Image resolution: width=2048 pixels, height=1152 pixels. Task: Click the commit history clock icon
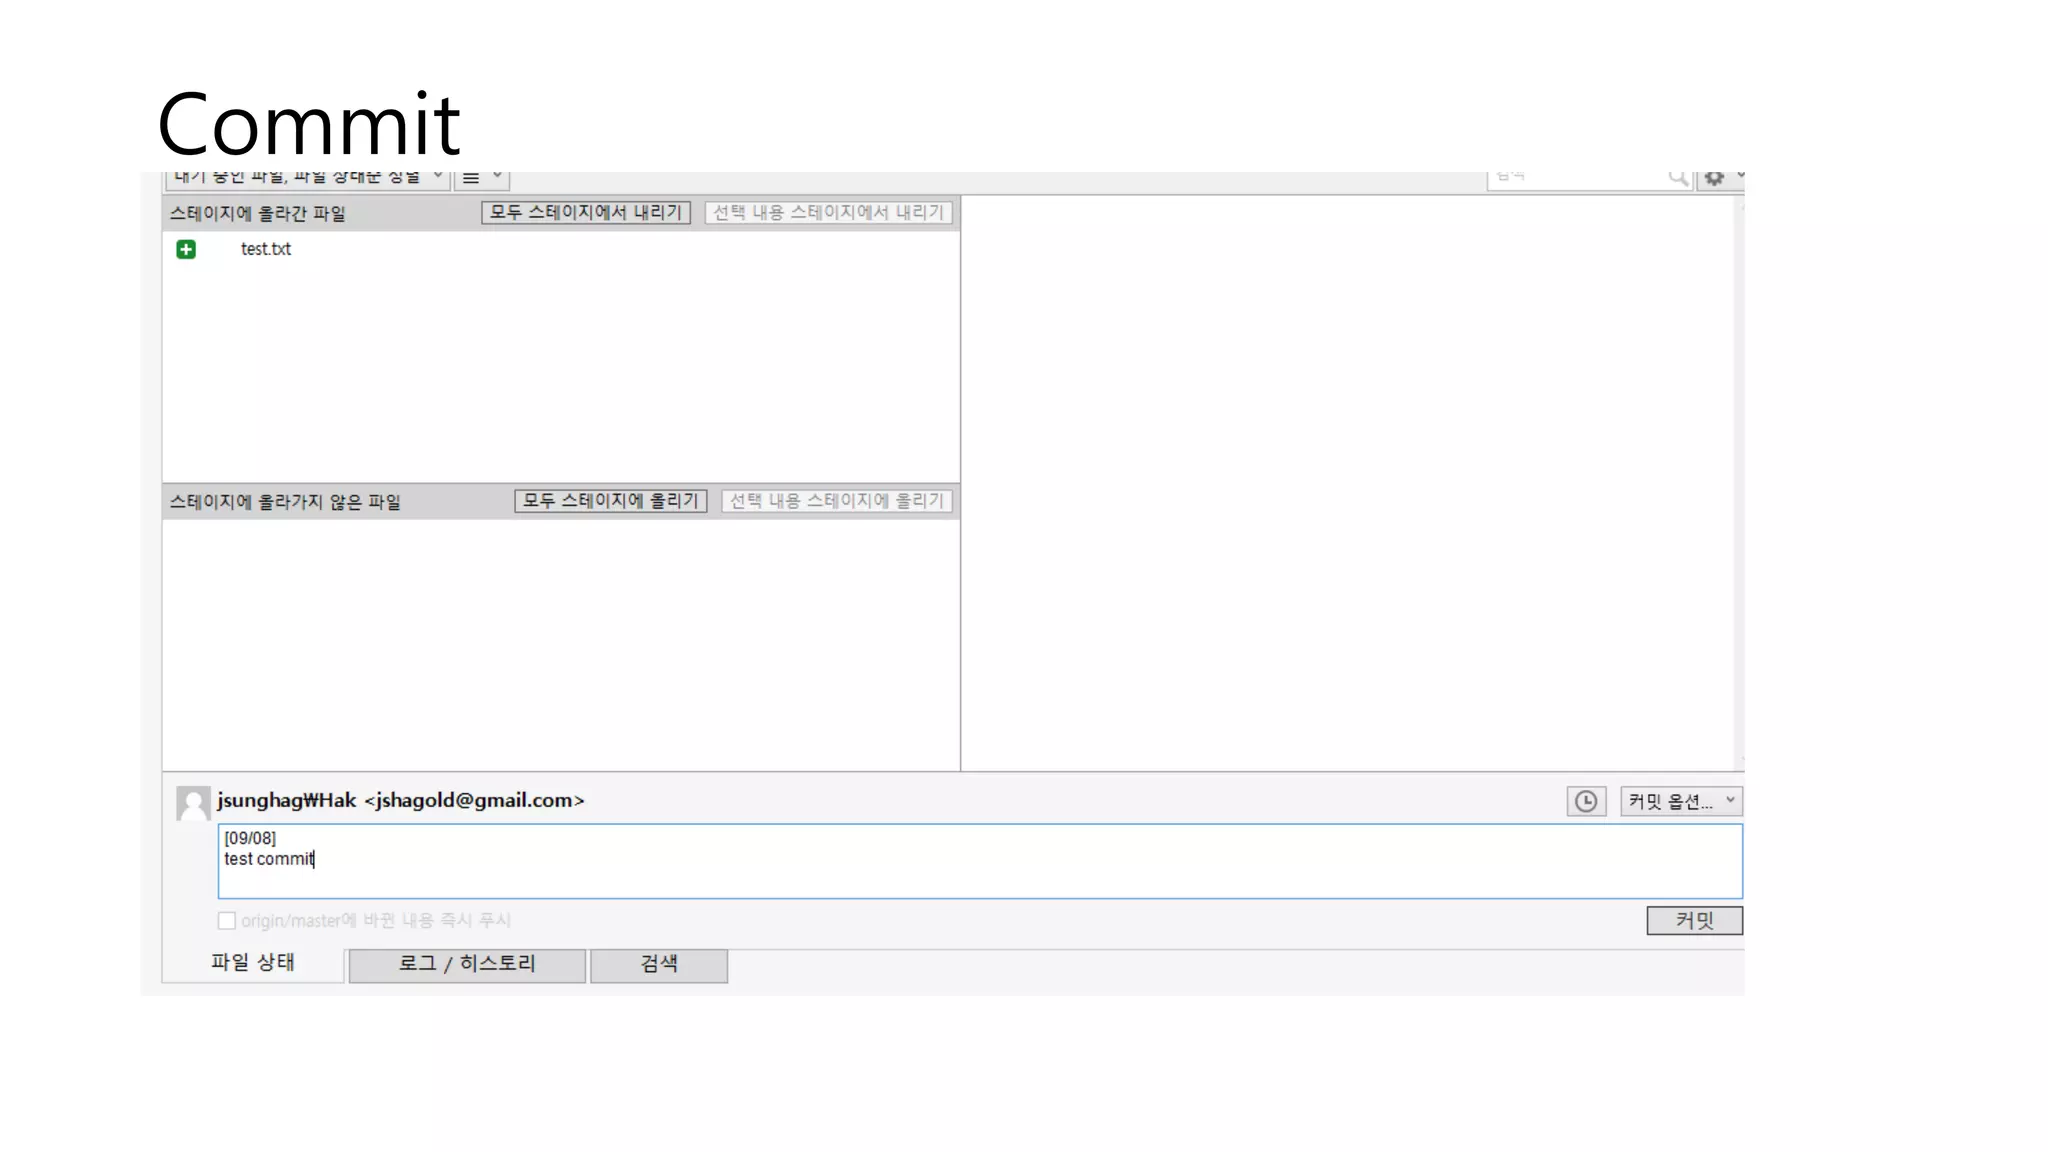pos(1585,801)
